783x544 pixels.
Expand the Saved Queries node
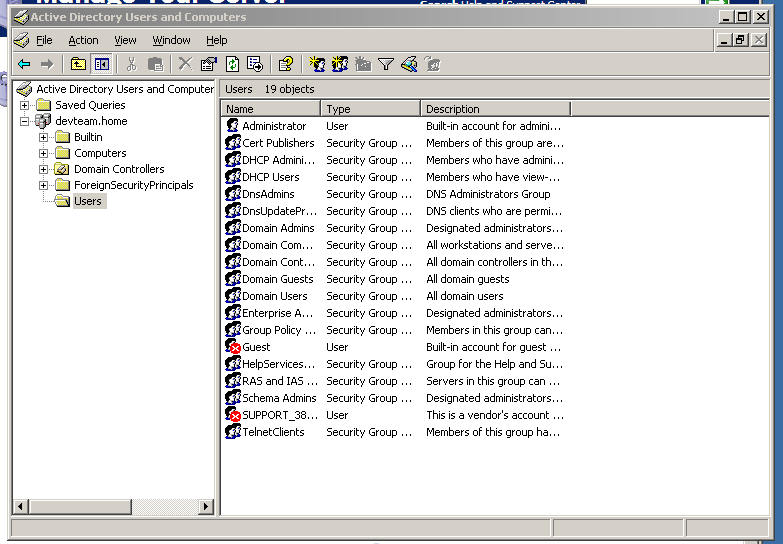click(x=25, y=105)
